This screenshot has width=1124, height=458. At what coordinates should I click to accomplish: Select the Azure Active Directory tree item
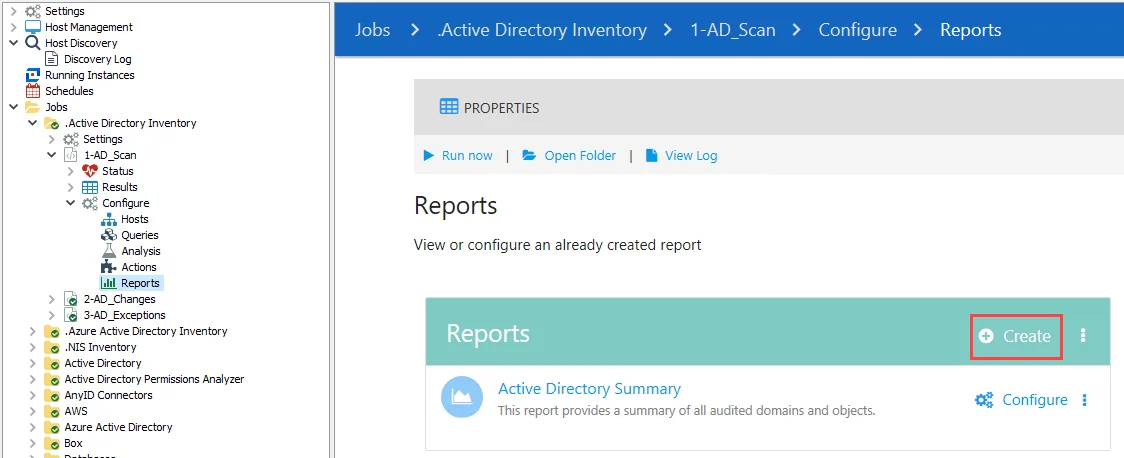pyautogui.click(x=118, y=427)
